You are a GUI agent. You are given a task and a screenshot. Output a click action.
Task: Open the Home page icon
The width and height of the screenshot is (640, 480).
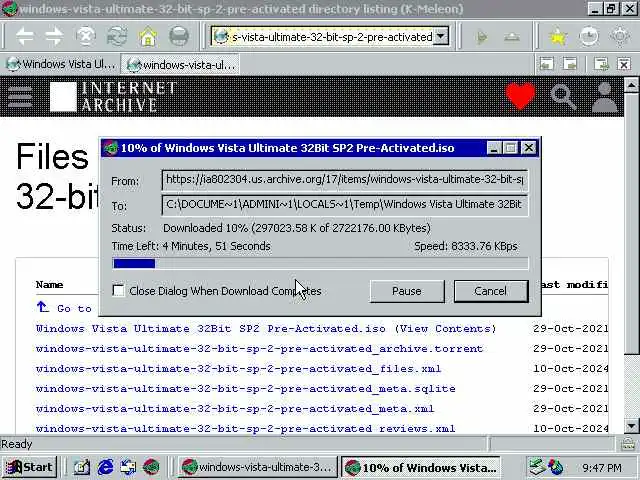[x=148, y=37]
